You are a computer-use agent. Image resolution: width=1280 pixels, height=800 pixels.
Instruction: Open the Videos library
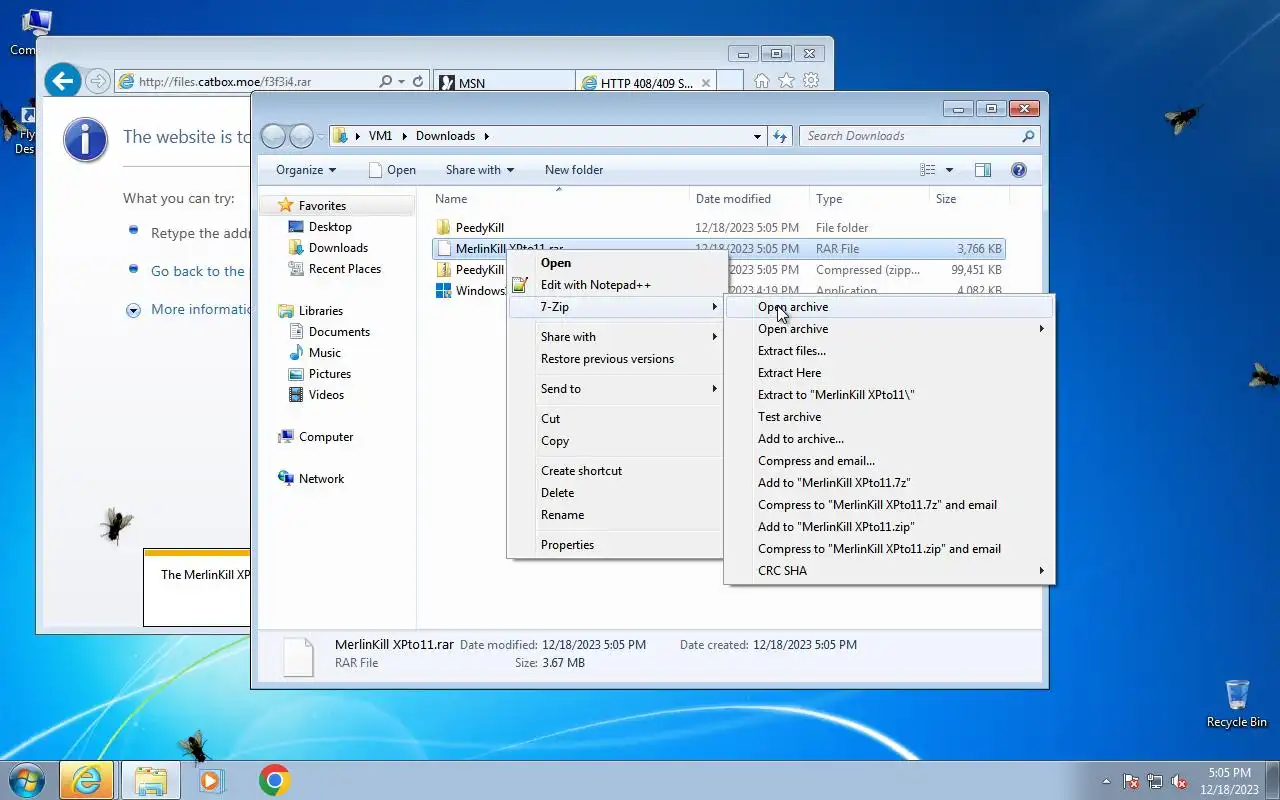(x=326, y=395)
